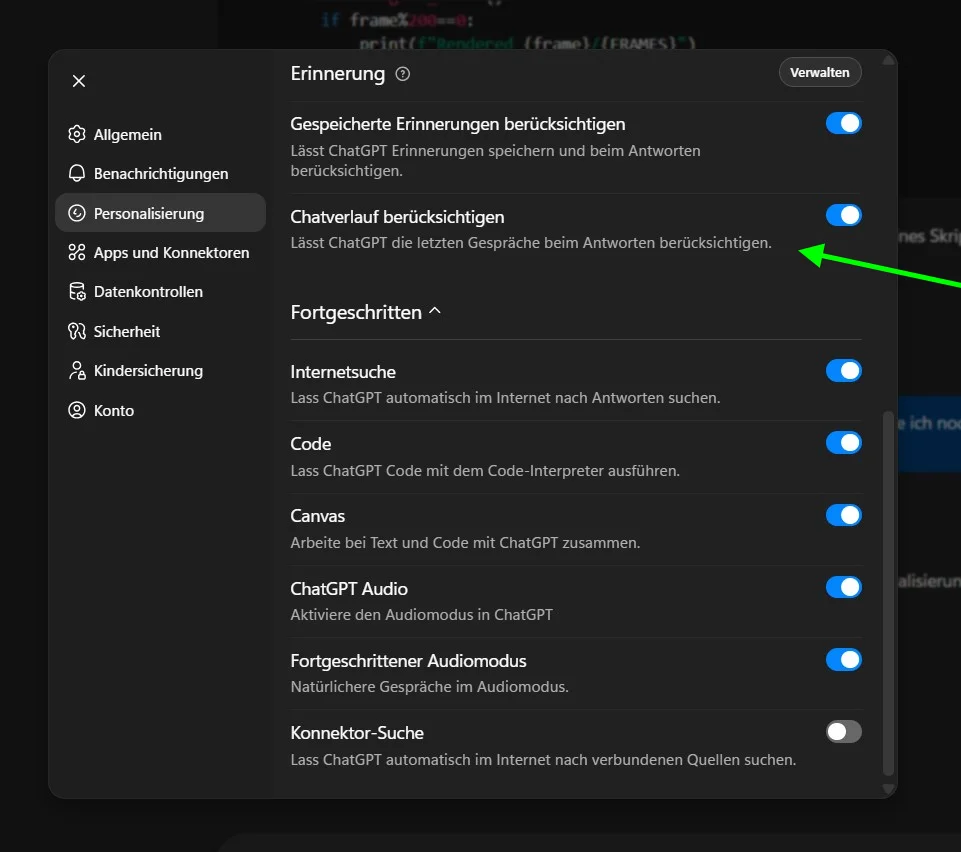The width and height of the screenshot is (961, 852).
Task: Click the Konto profile icon
Action: pyautogui.click(x=77, y=411)
